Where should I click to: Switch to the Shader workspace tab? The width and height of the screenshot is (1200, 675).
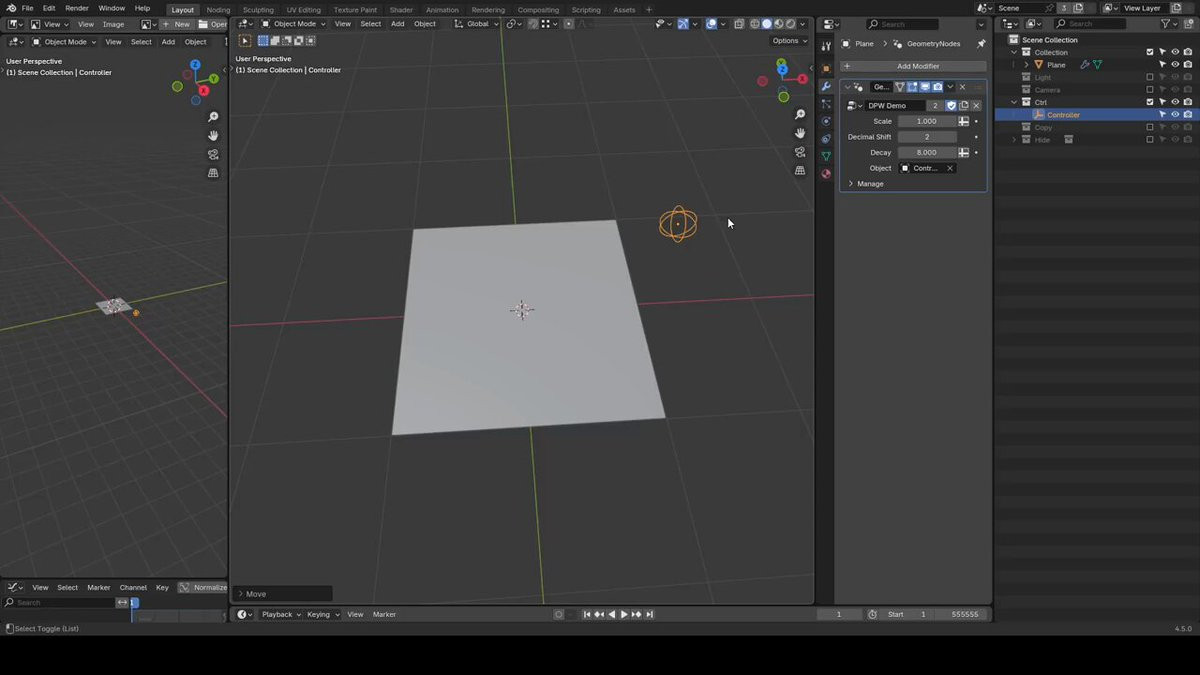coord(401,10)
